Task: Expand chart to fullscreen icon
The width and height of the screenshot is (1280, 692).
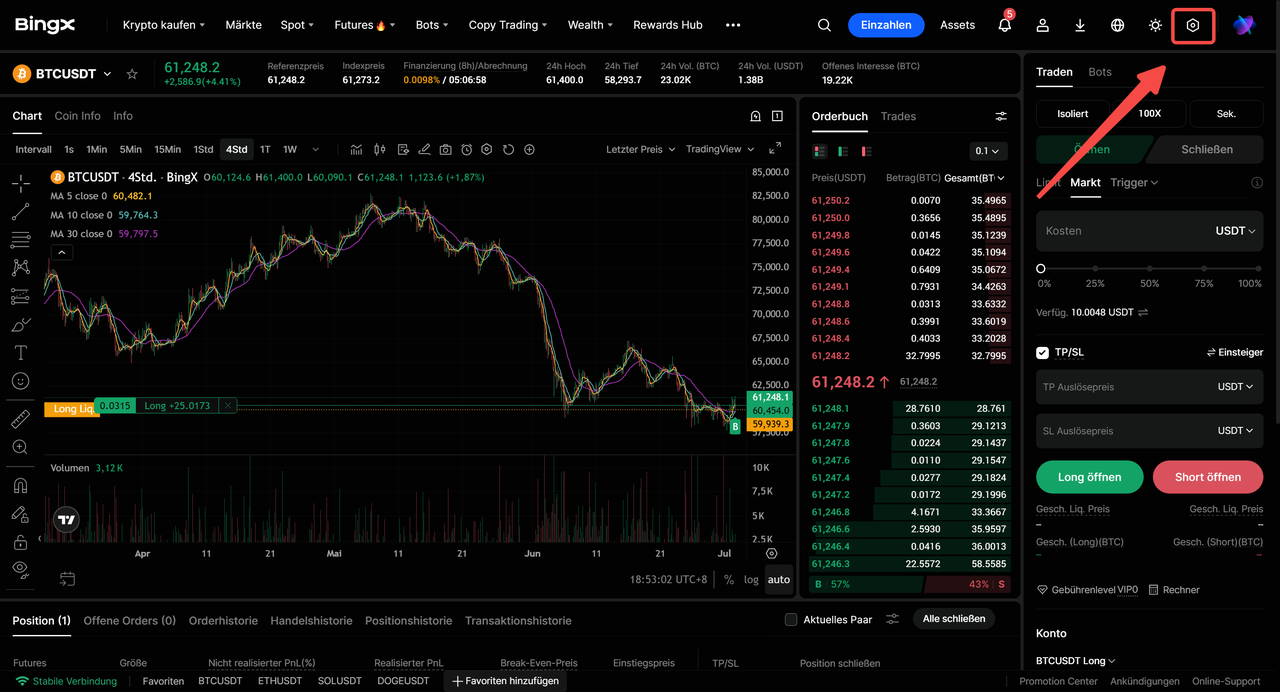Action: pos(775,149)
